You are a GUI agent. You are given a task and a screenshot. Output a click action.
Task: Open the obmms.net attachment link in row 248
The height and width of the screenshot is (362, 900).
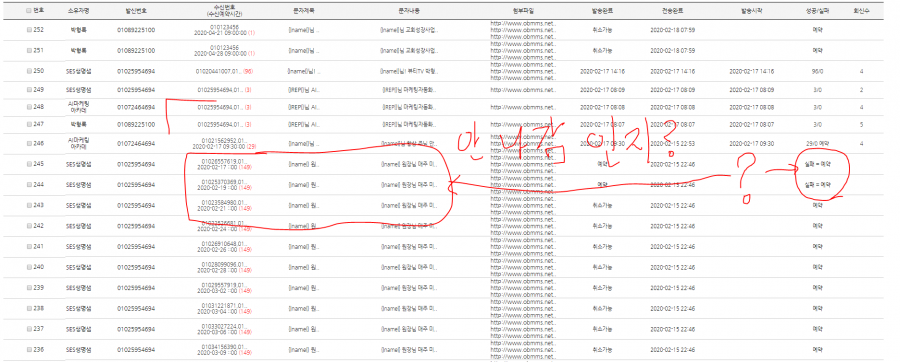[524, 107]
